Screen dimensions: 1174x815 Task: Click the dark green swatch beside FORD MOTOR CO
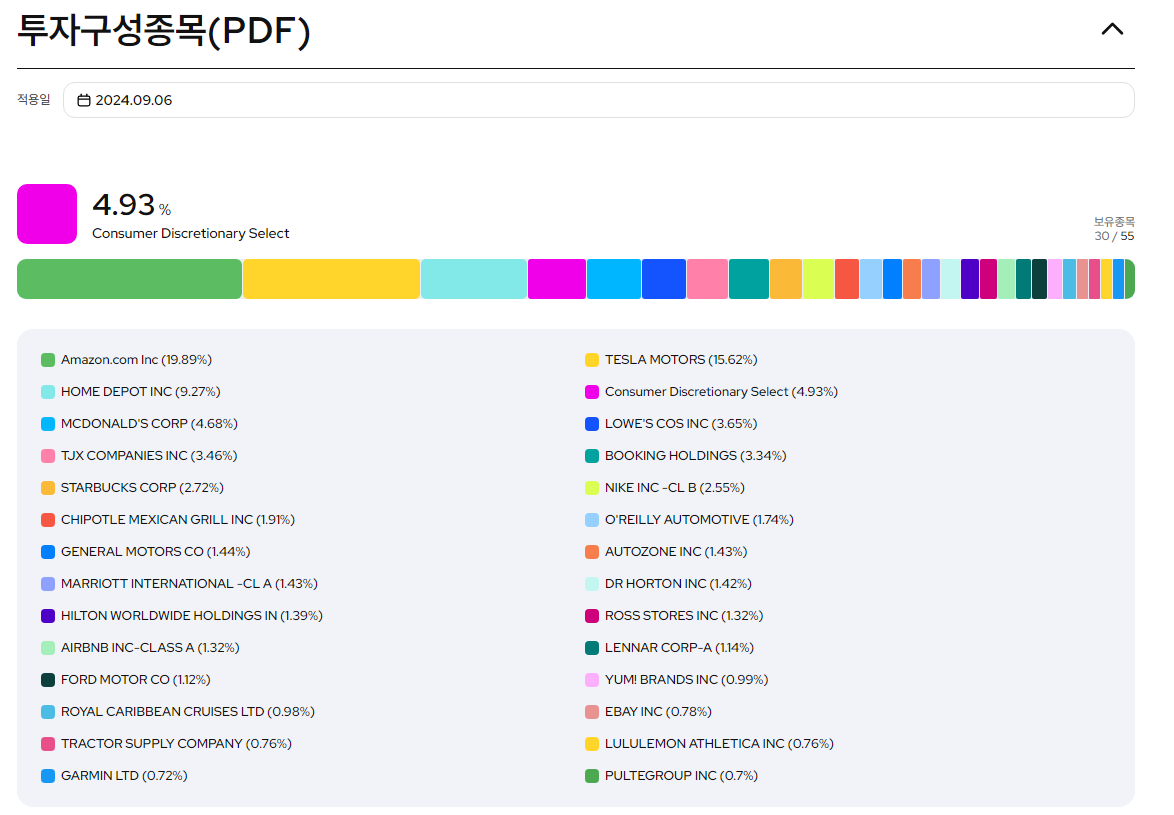48,680
